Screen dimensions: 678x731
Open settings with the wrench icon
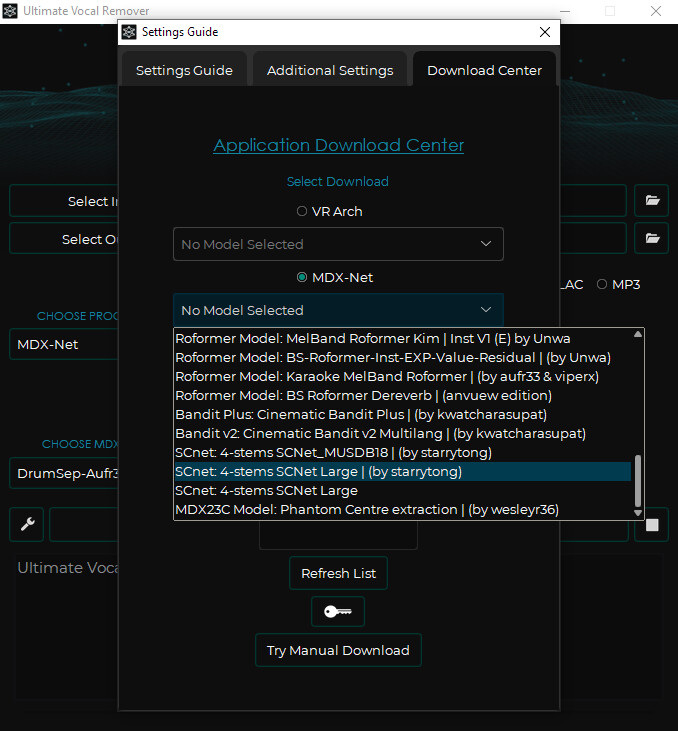27,524
